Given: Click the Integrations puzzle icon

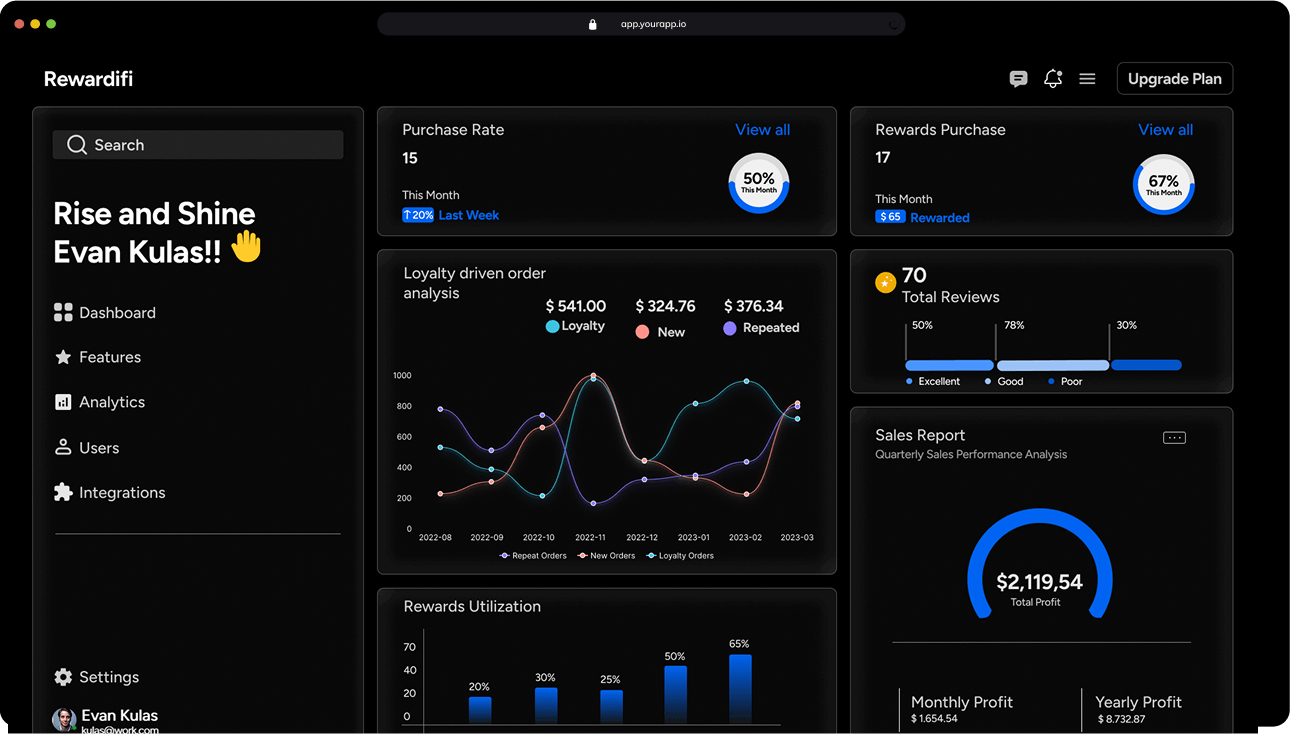Looking at the screenshot, I should 63,492.
